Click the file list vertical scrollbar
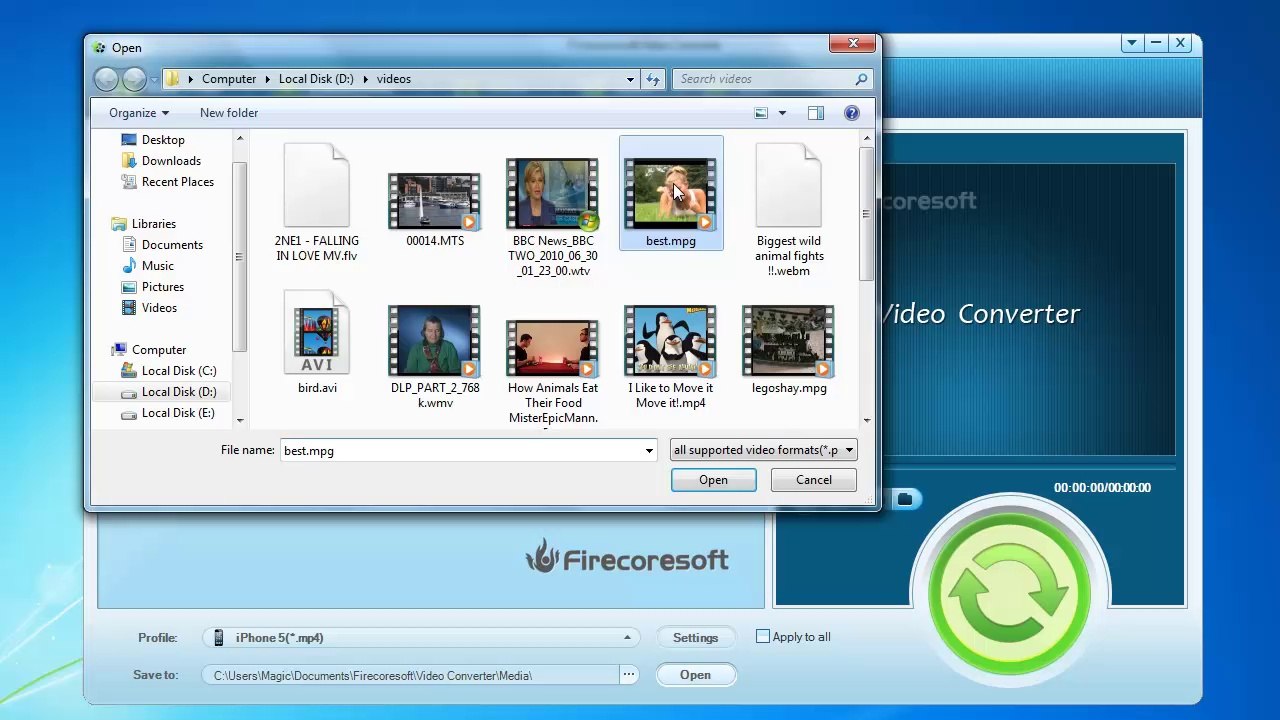The image size is (1280, 720). tap(866, 215)
